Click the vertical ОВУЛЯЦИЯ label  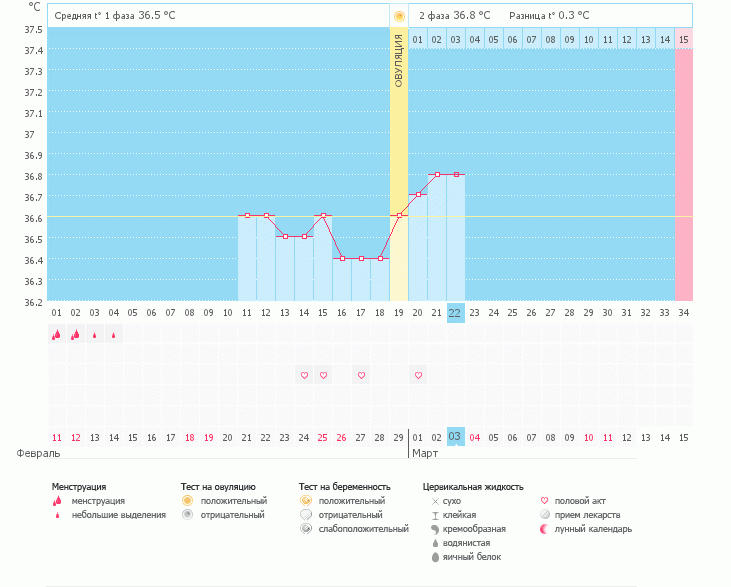pos(399,60)
